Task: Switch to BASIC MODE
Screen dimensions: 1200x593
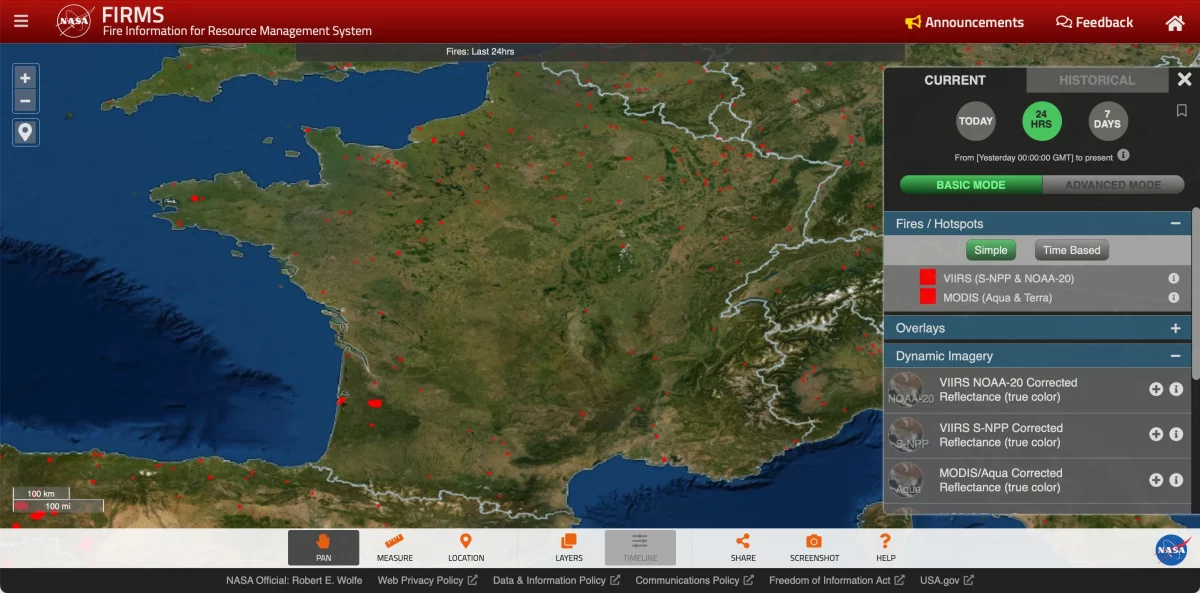Action: click(x=971, y=185)
